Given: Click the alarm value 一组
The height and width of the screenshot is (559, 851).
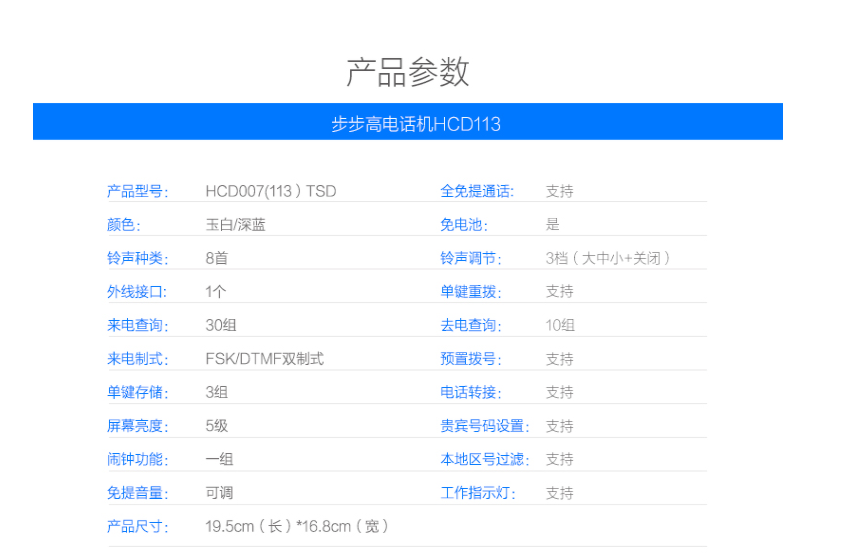Looking at the screenshot, I should point(219,460).
